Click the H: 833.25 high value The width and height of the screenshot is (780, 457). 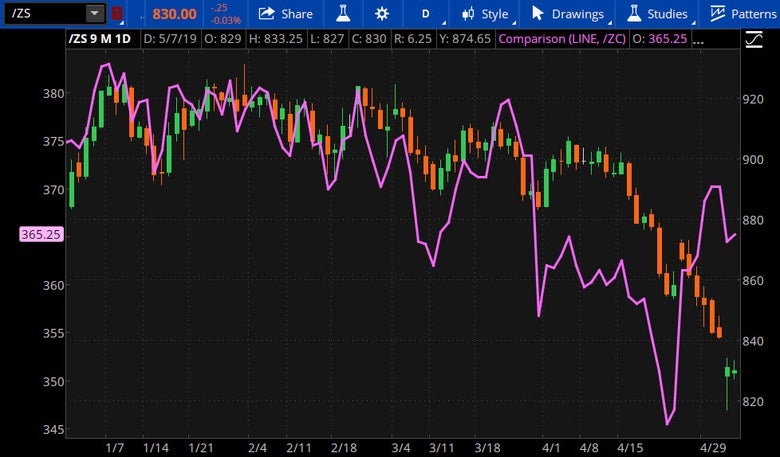click(276, 39)
